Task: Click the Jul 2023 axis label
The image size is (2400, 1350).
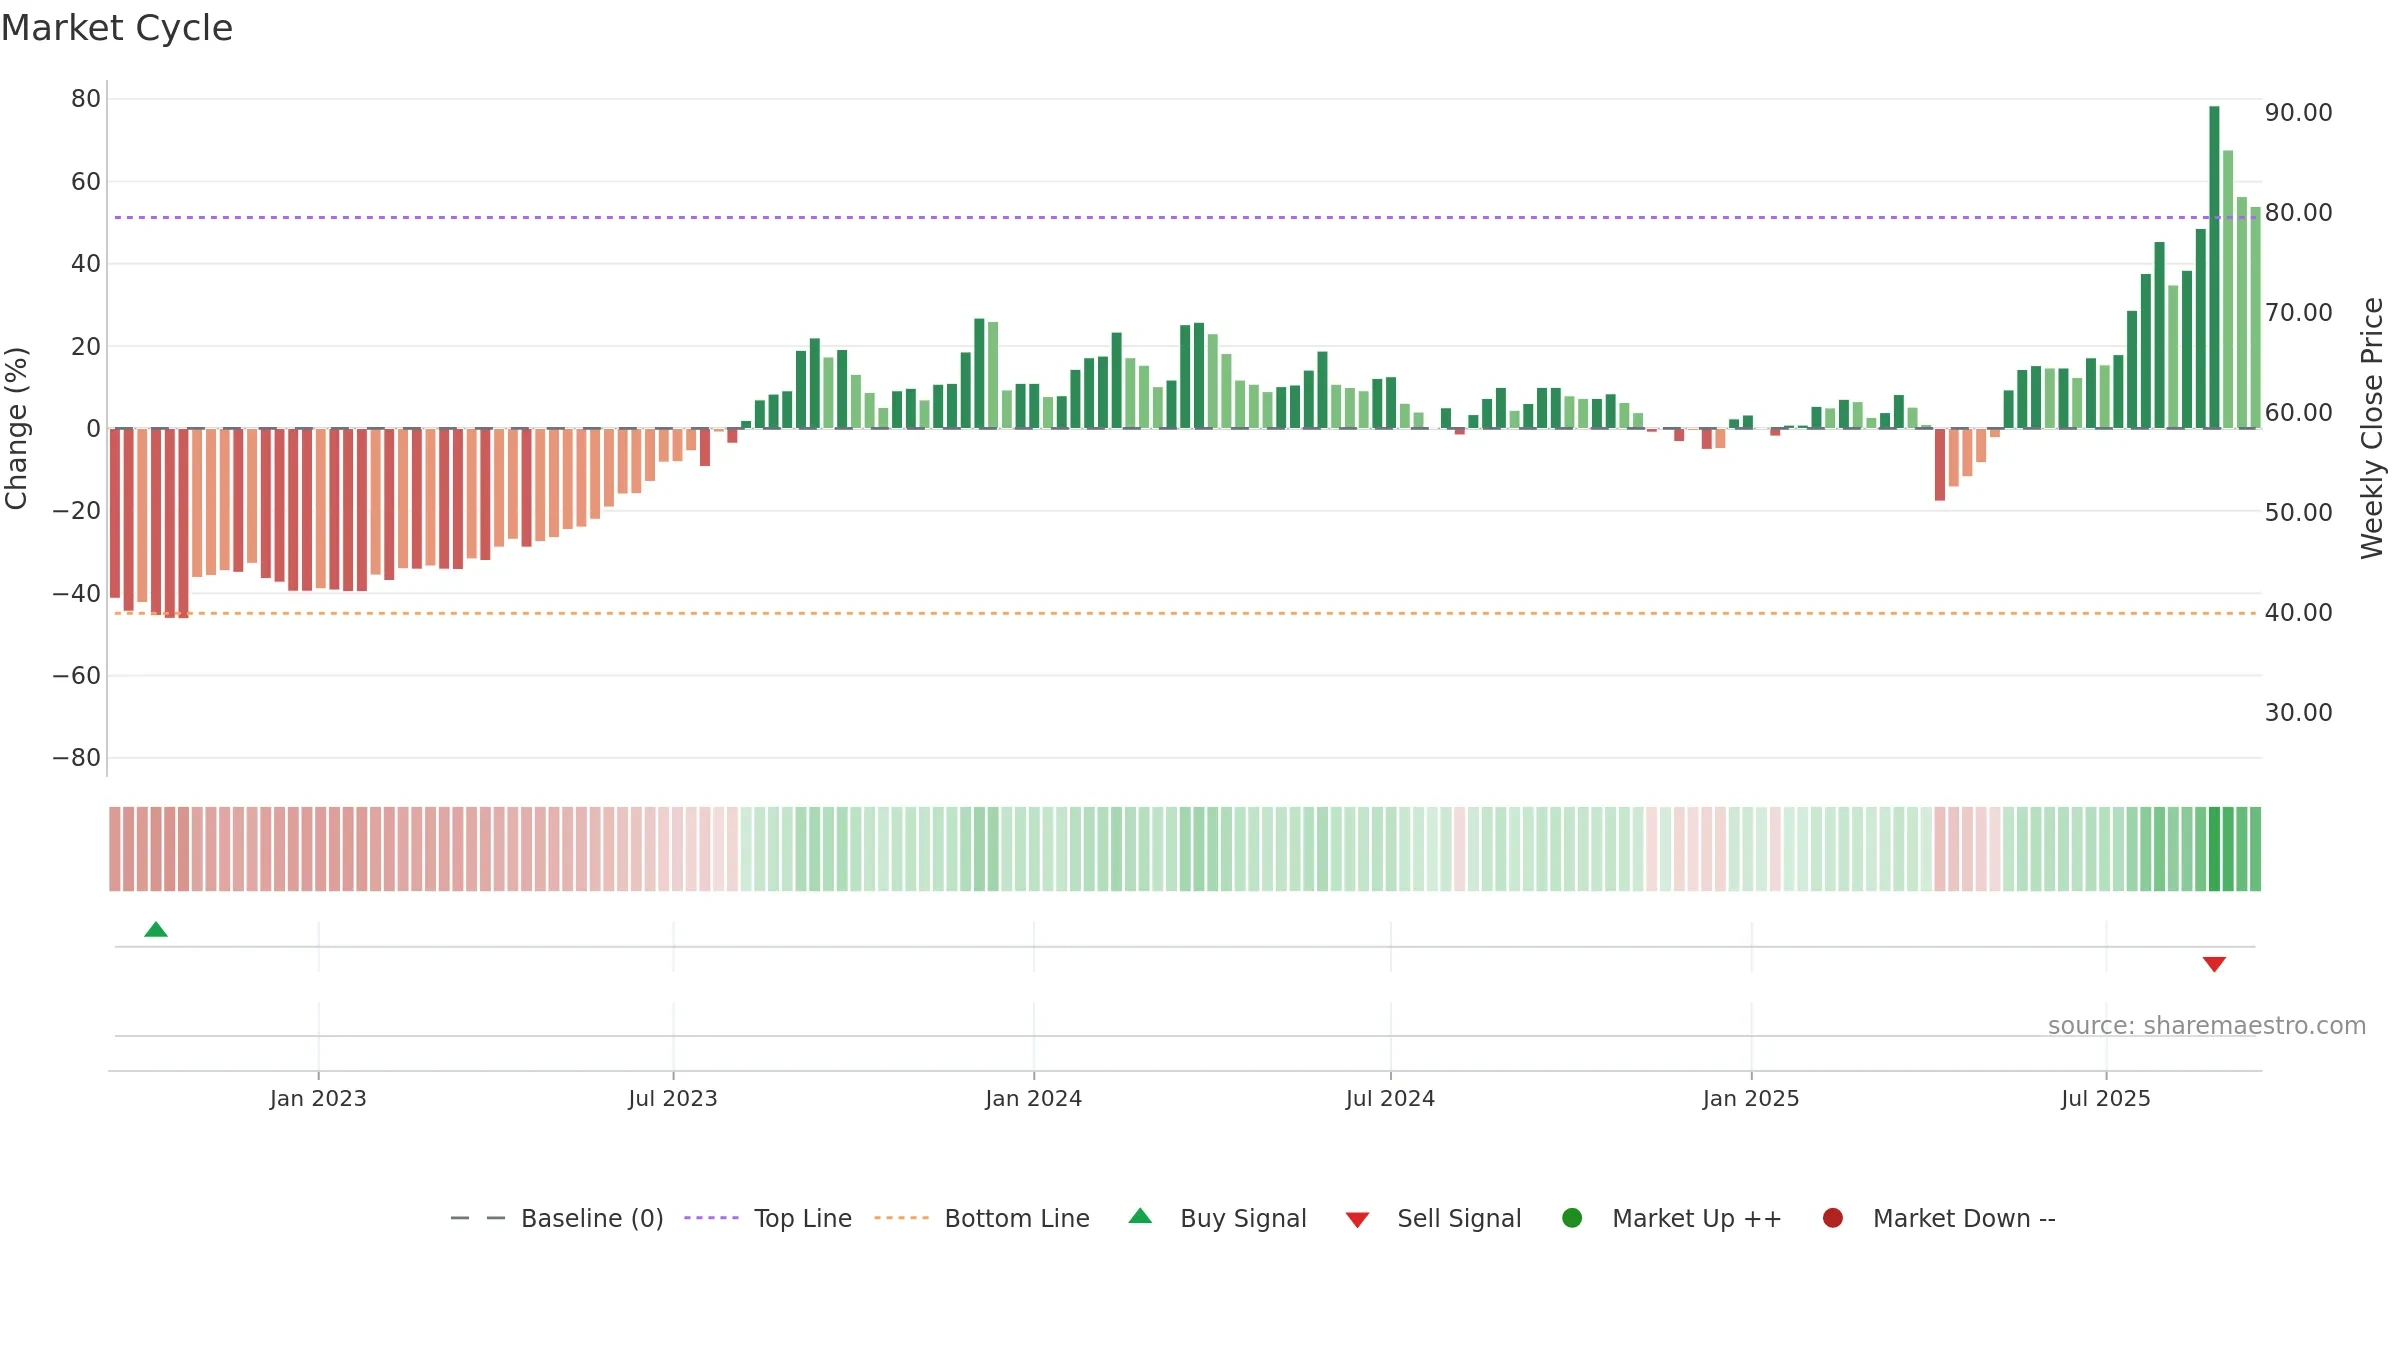Action: (673, 1099)
